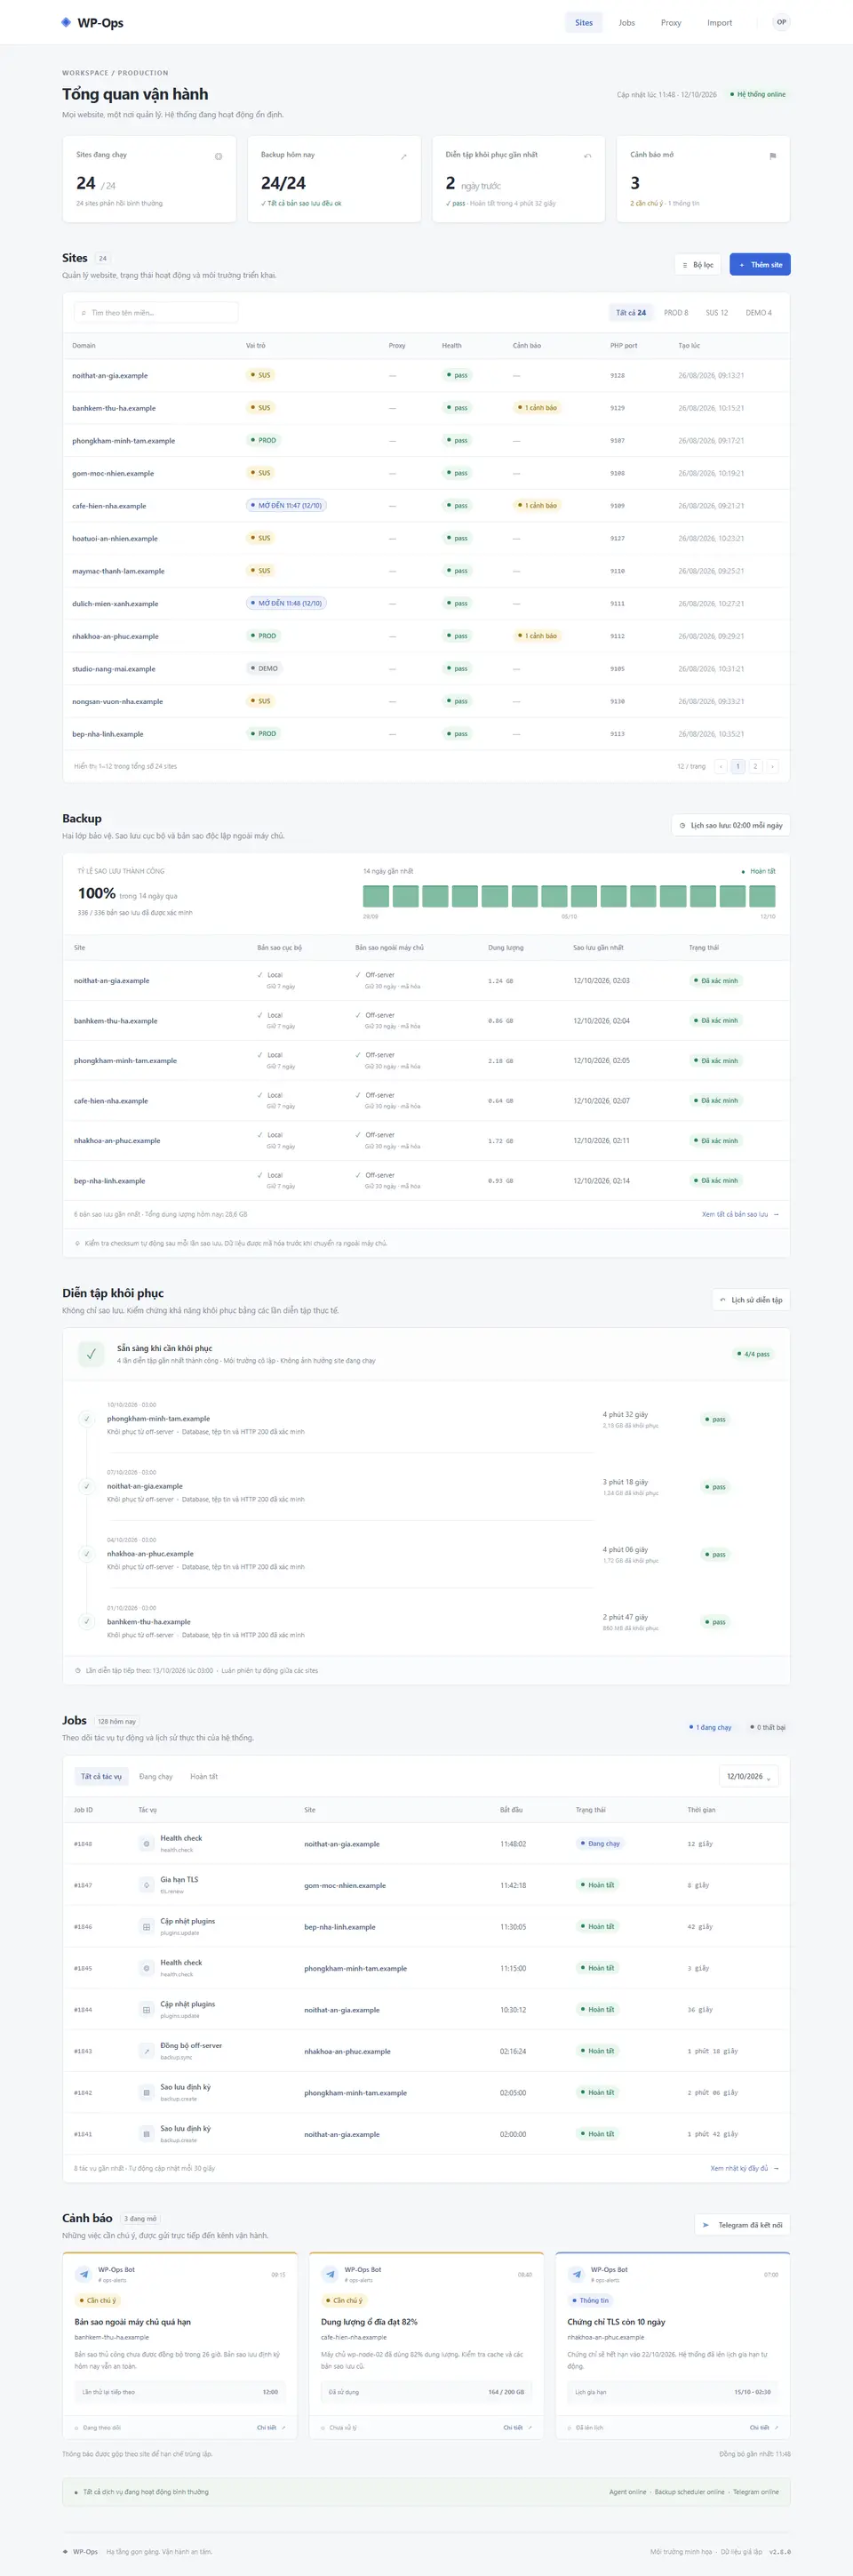Click Xem nhật ký đầy đủ link
The width and height of the screenshot is (853, 2576).
pos(745,2168)
